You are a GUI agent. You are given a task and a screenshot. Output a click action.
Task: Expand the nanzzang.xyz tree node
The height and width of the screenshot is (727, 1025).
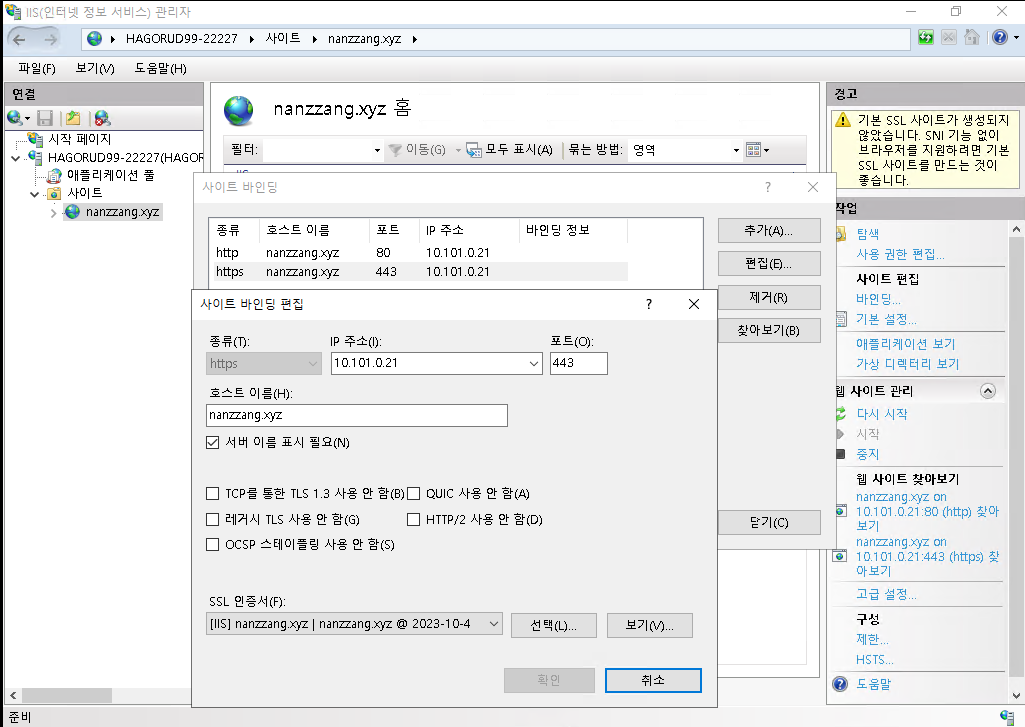54,212
